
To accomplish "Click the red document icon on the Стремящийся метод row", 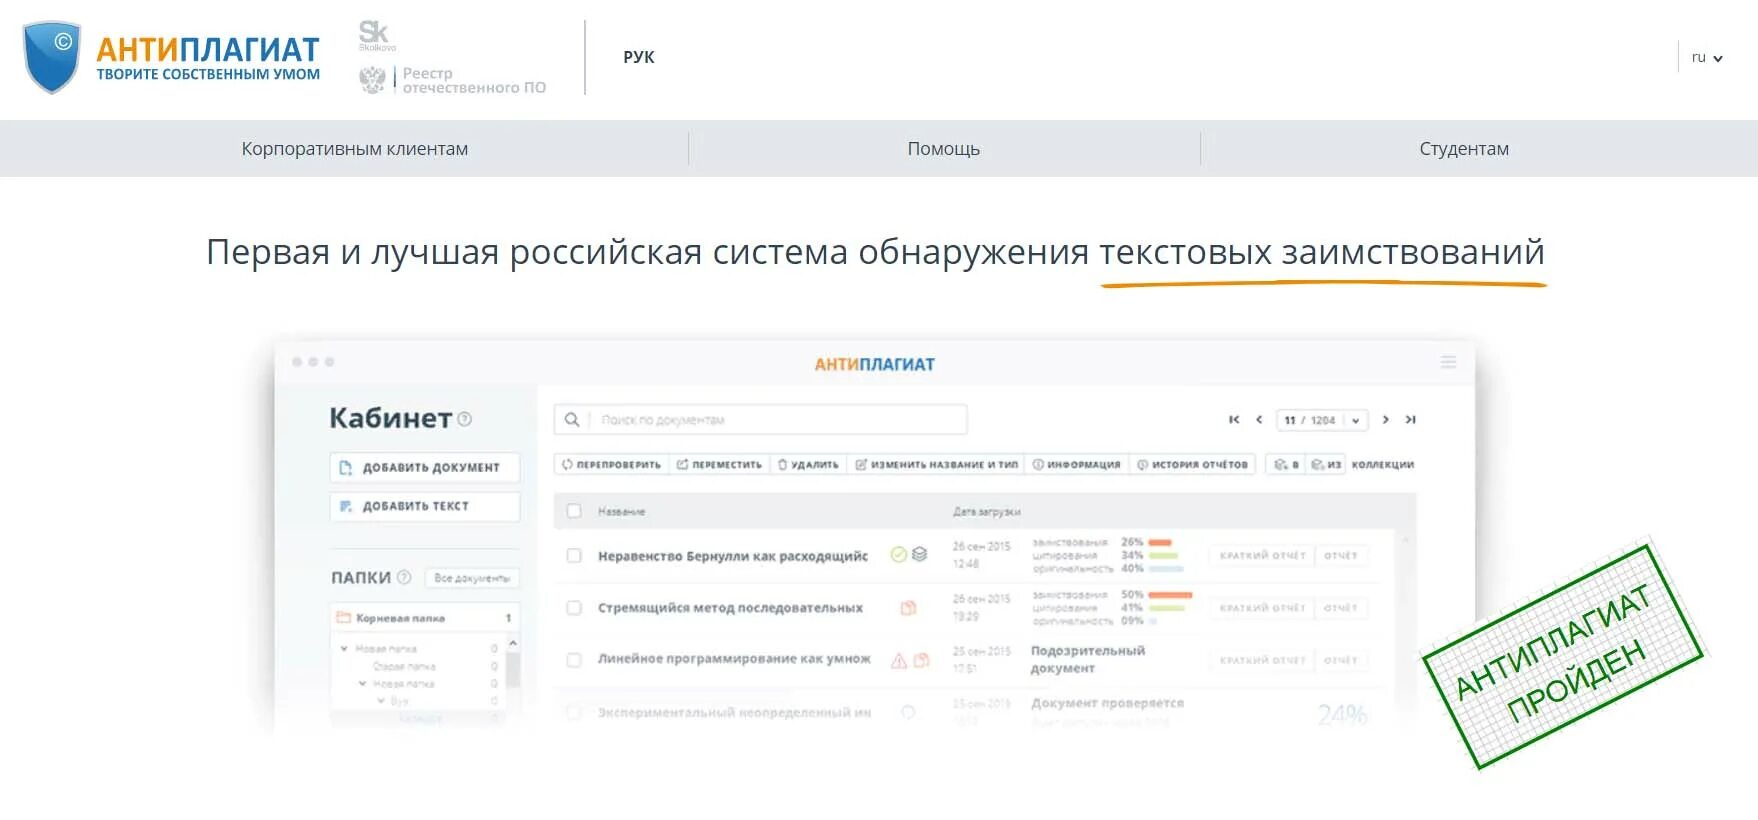I will click(908, 608).
